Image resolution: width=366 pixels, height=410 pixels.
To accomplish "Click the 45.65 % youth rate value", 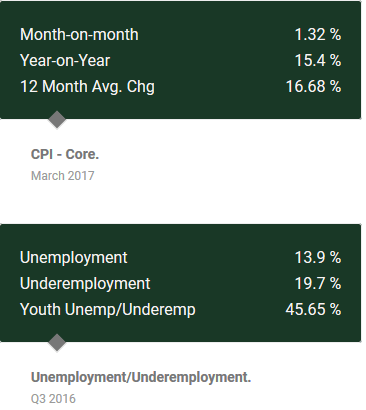I will tap(313, 310).
